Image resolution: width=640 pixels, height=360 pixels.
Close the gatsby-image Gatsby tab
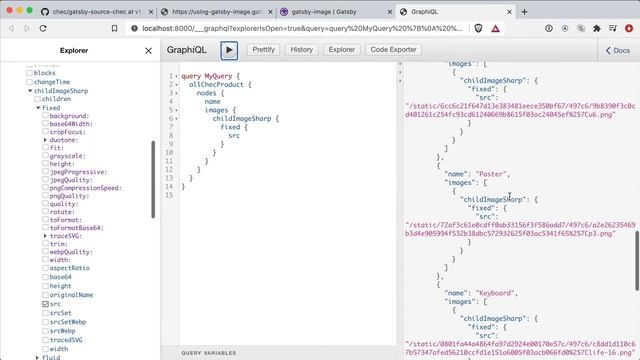point(390,12)
